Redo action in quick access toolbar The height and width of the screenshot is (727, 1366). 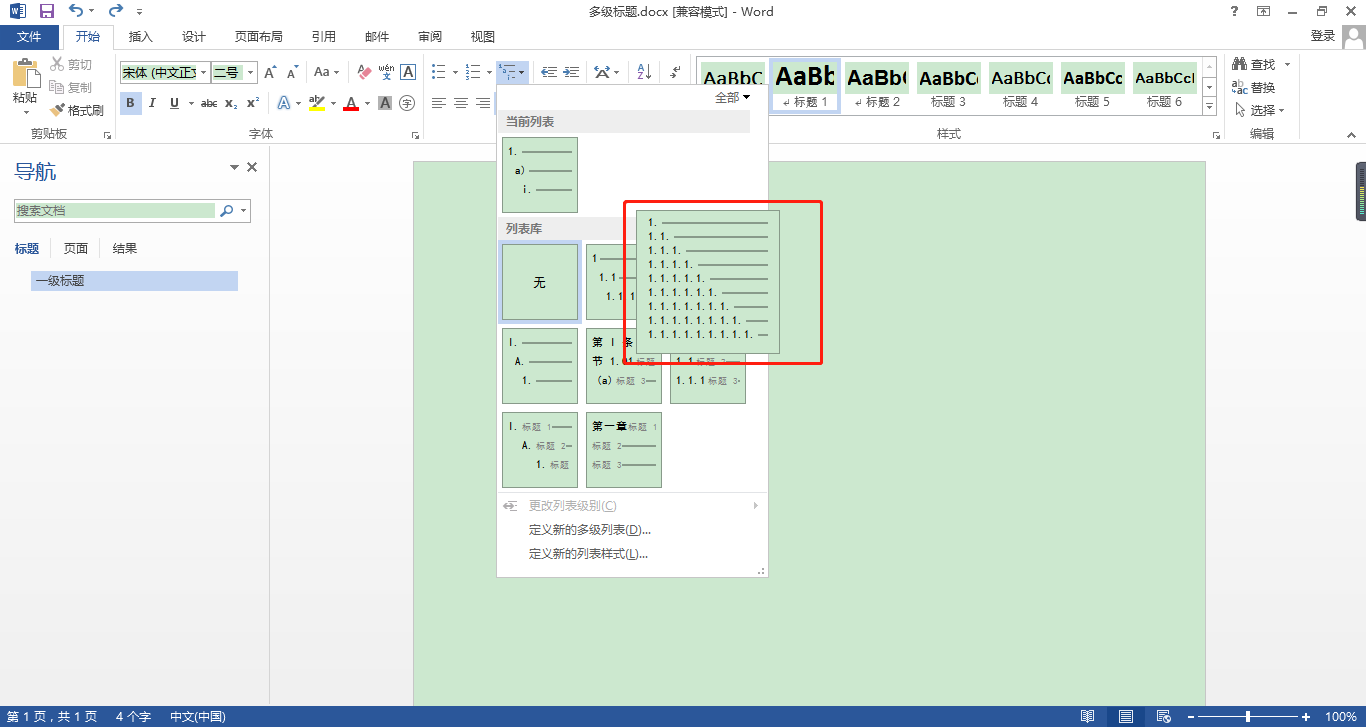115,12
